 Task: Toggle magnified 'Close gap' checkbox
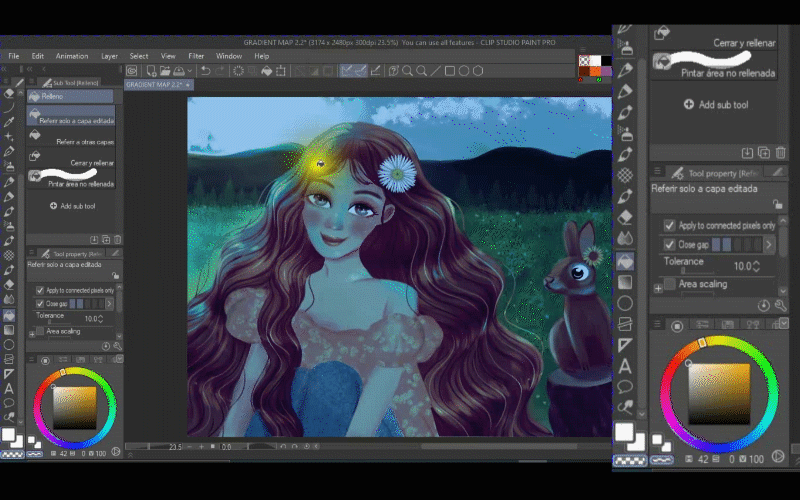[670, 244]
